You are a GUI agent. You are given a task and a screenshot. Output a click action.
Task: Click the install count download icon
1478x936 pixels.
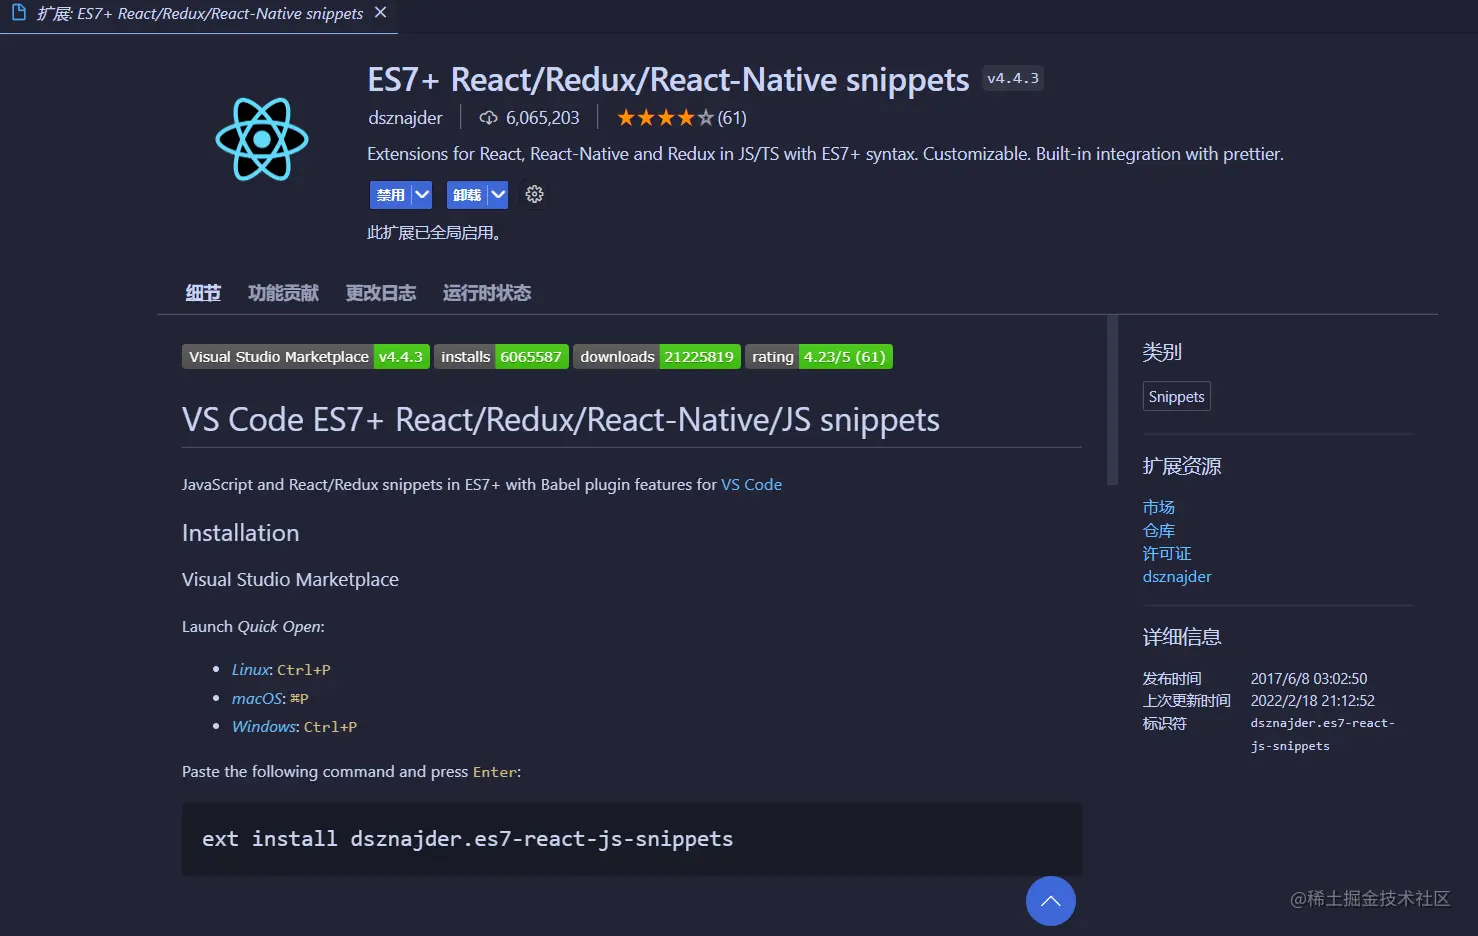point(488,118)
